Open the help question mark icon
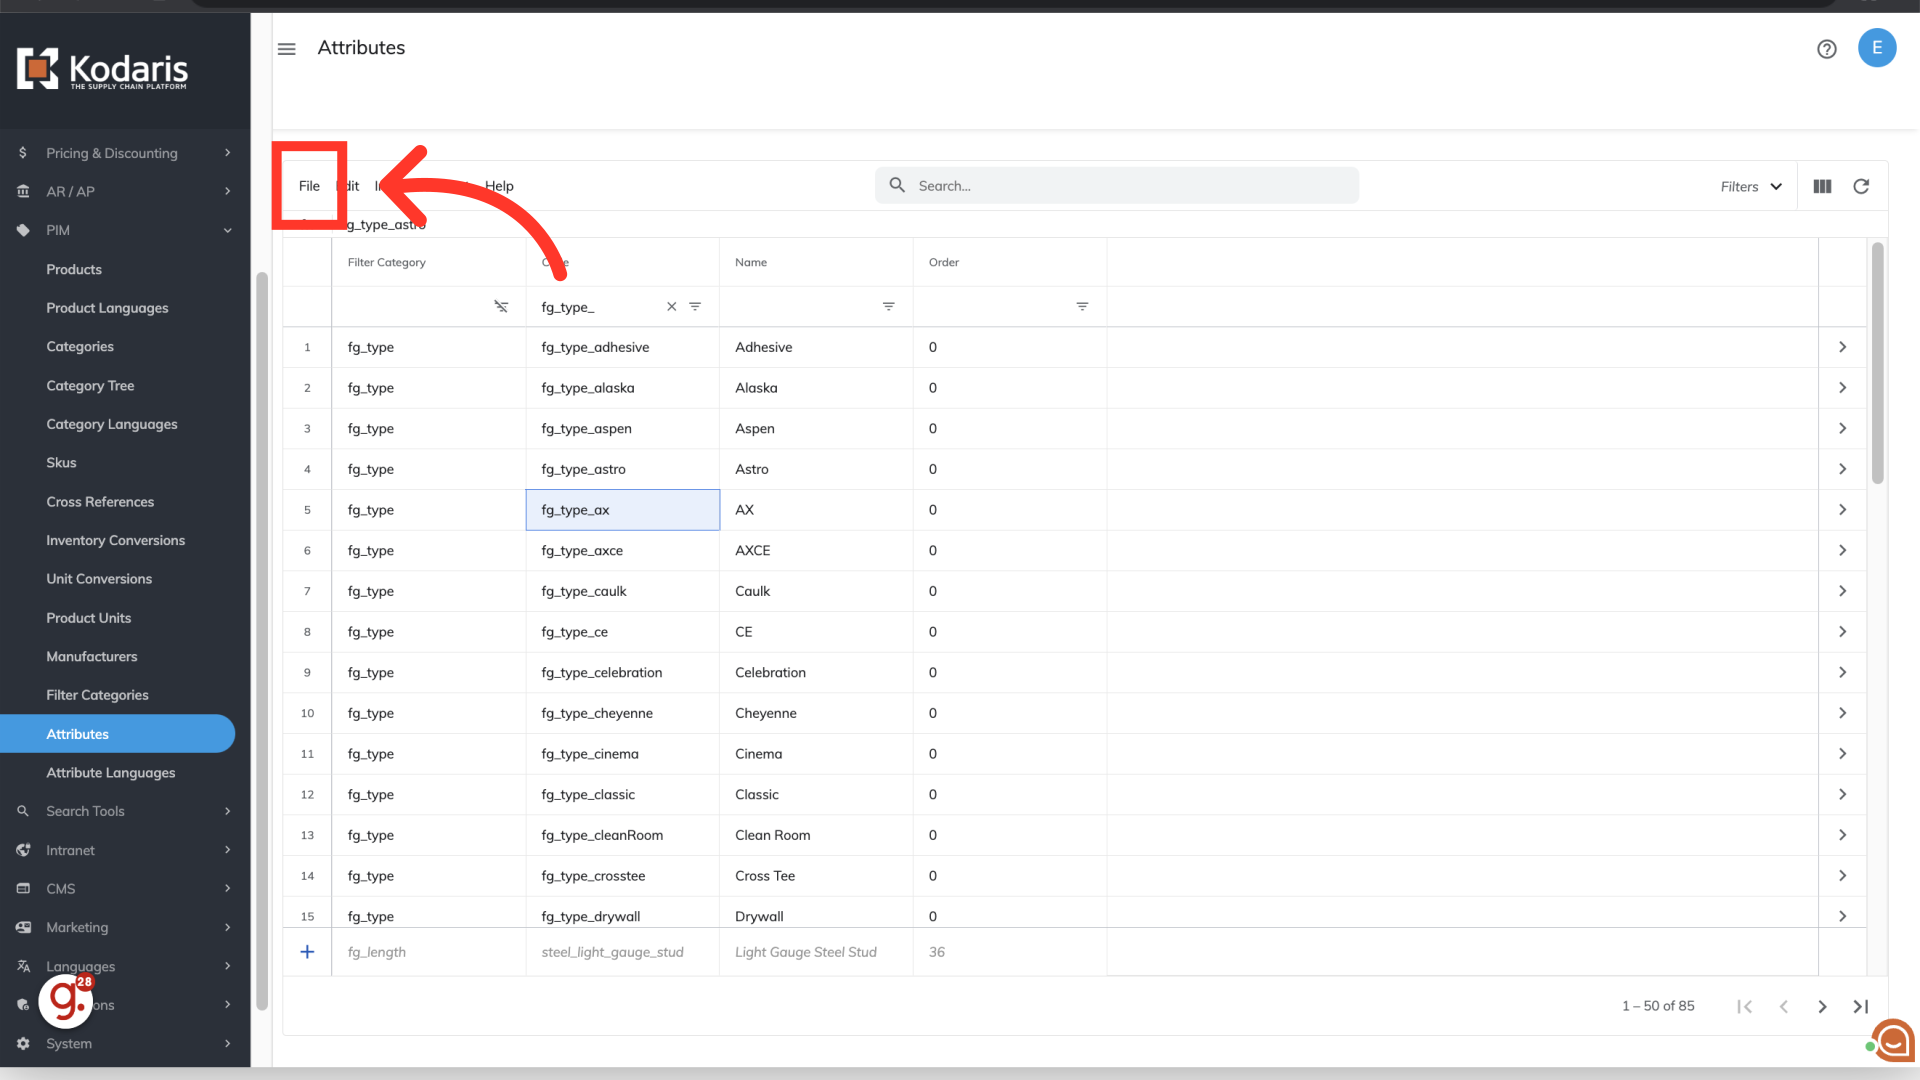This screenshot has width=1920, height=1080. [1826, 49]
